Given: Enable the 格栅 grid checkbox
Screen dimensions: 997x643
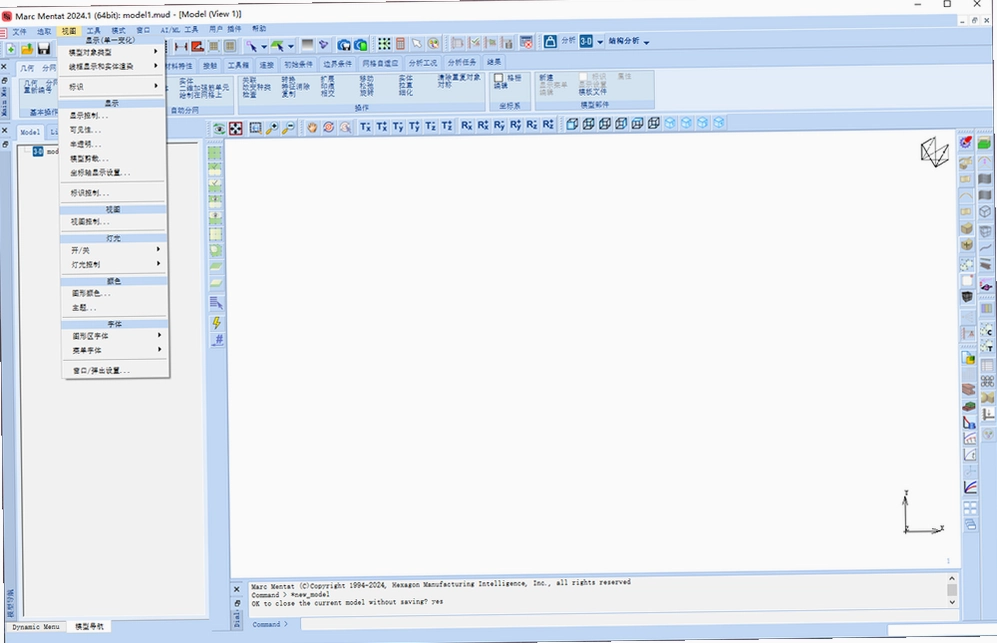Looking at the screenshot, I should point(498,78).
